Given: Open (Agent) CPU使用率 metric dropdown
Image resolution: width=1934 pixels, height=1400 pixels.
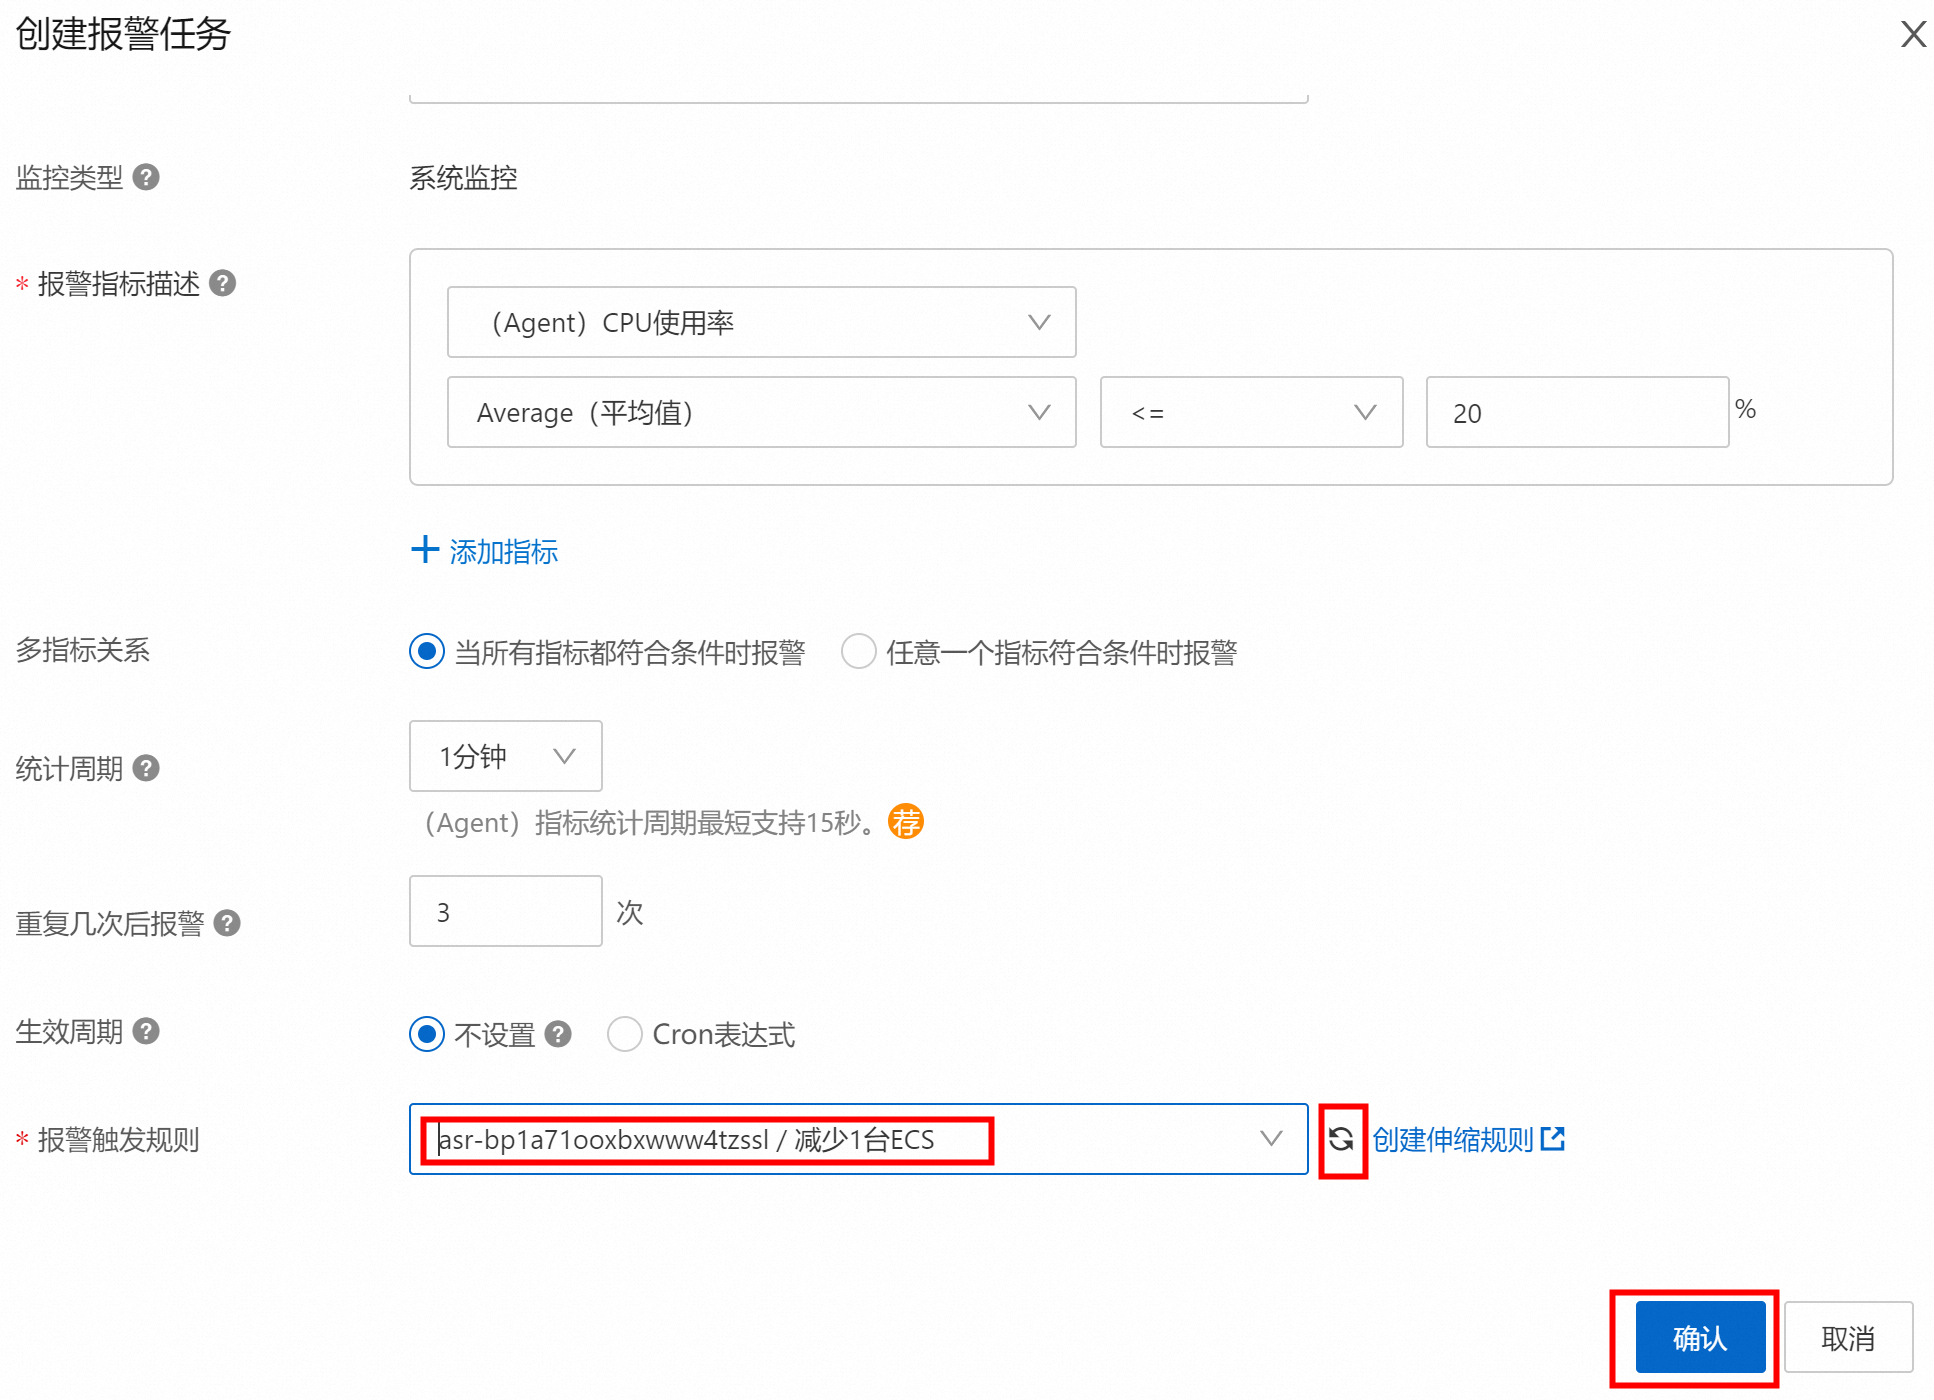Looking at the screenshot, I should coord(761,322).
